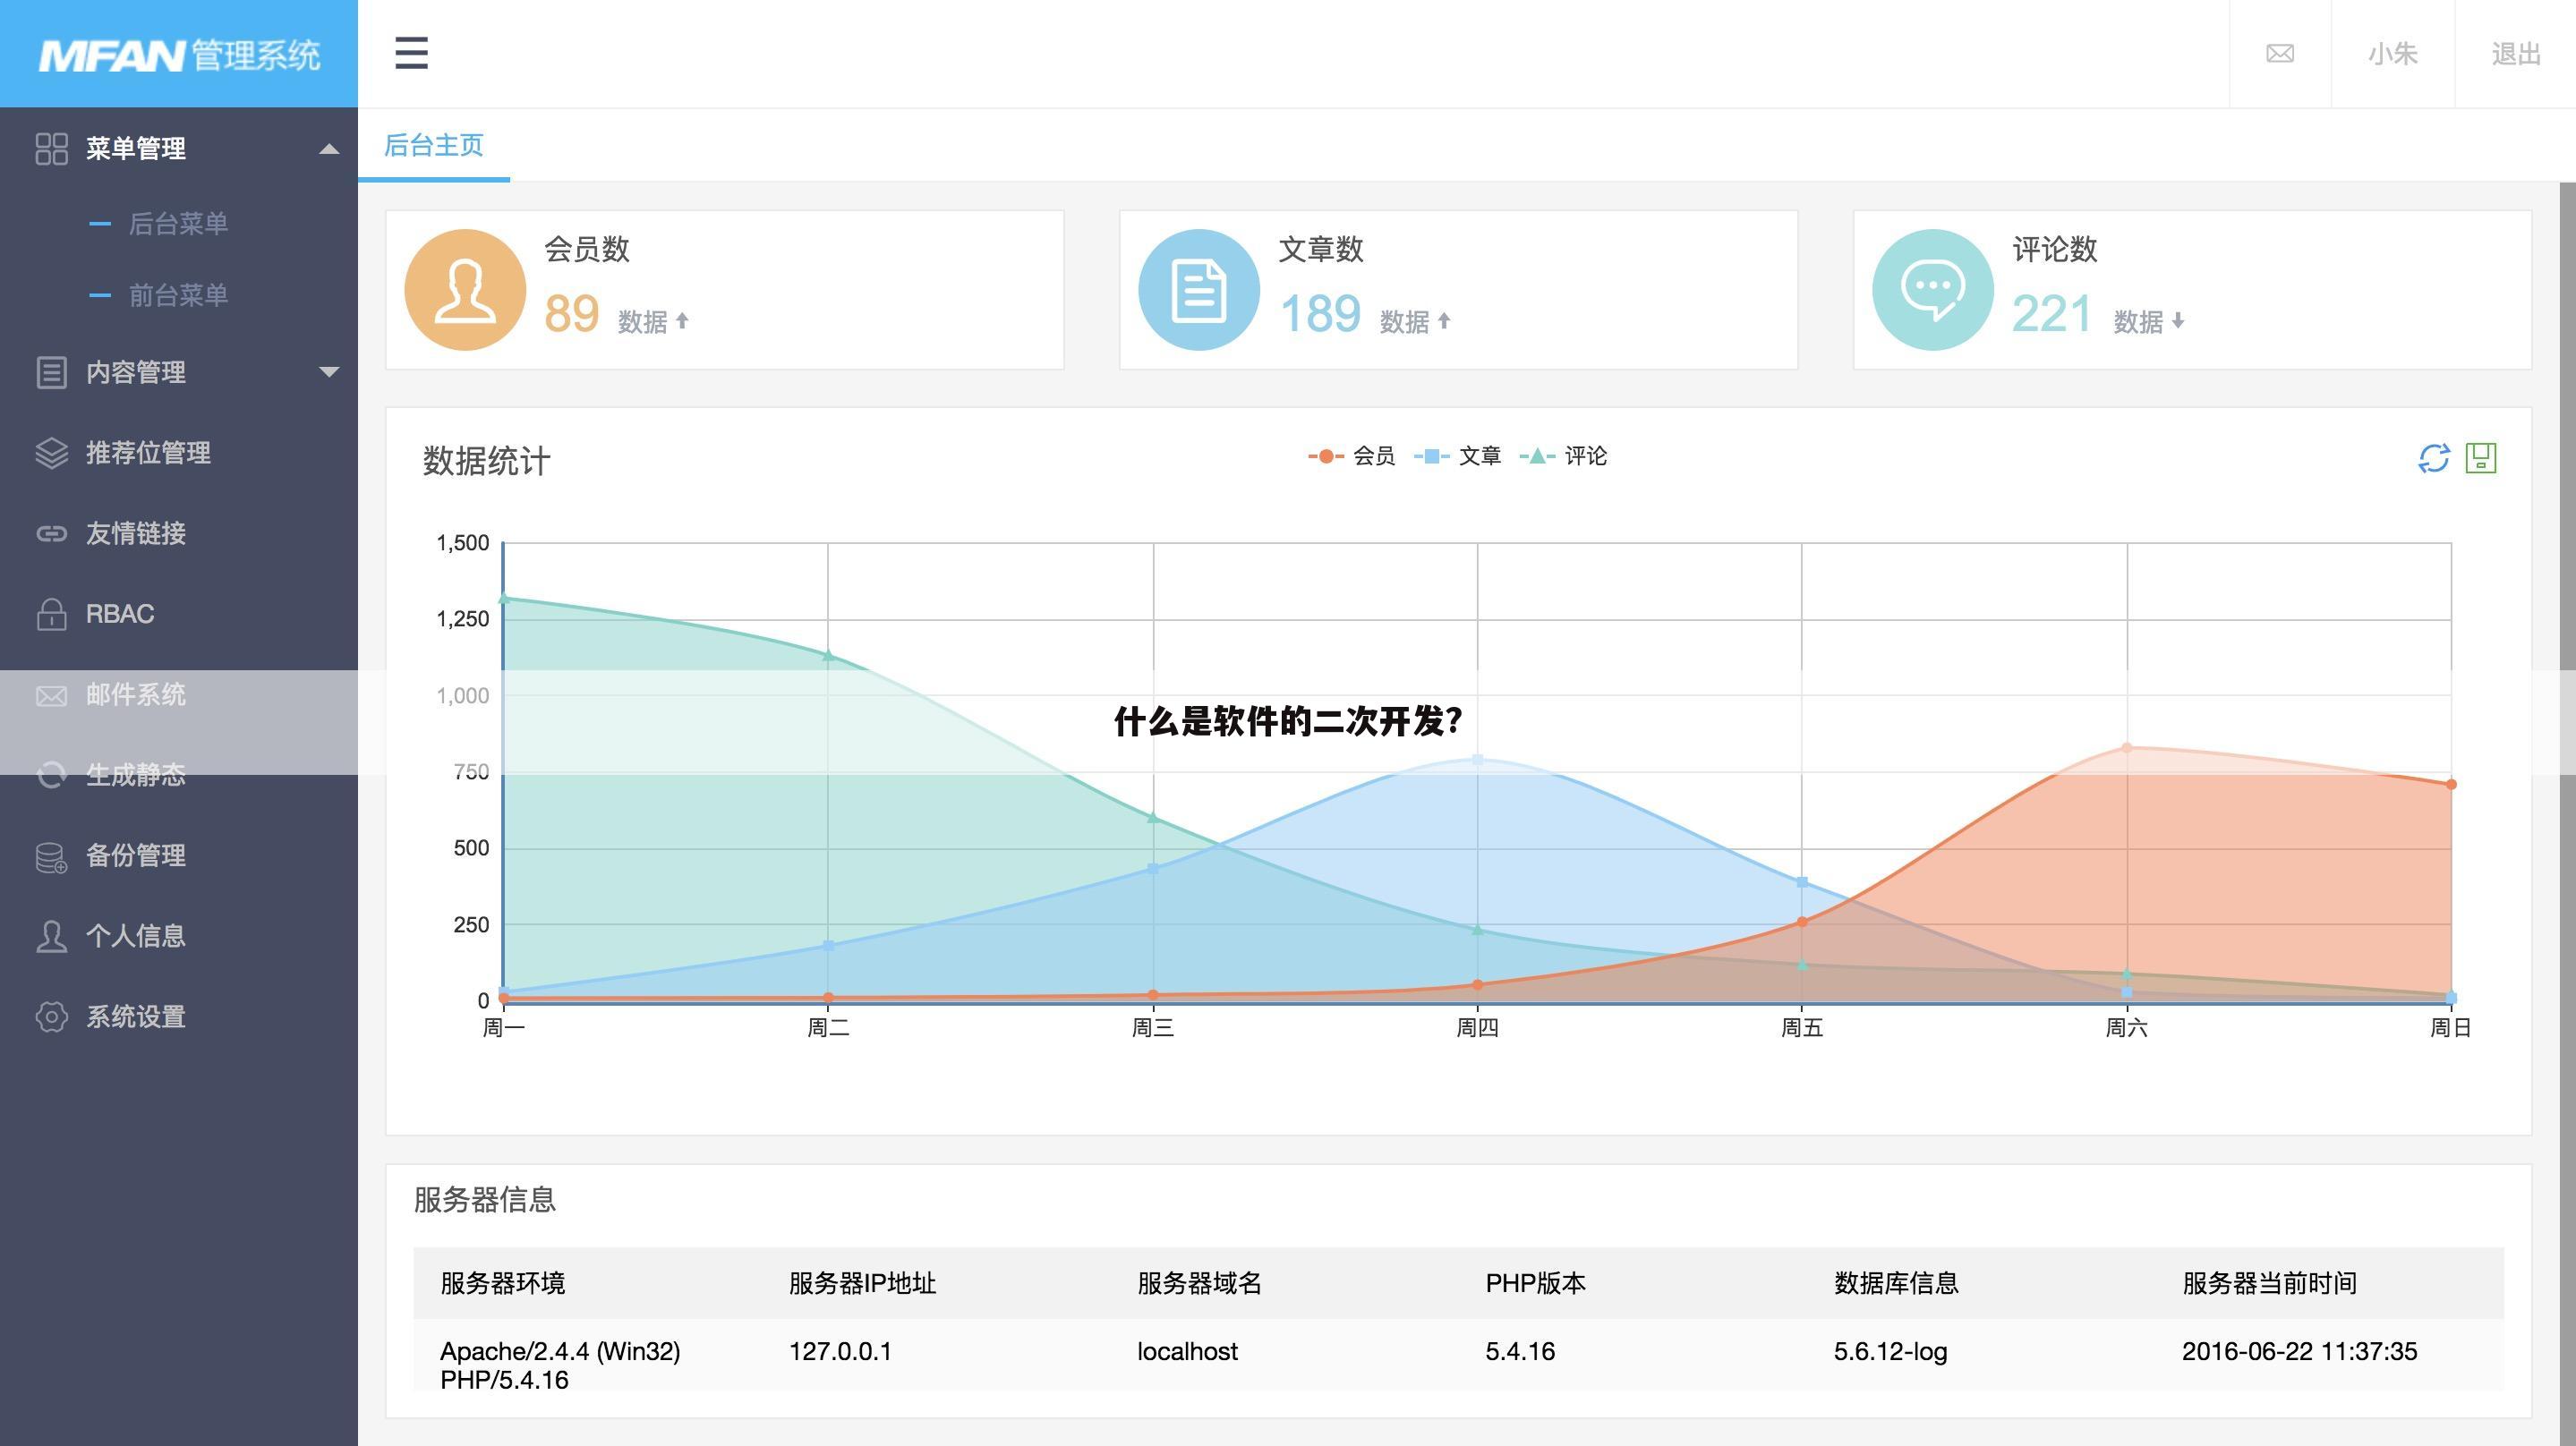Click the 内容管理 document icon
The image size is (2576, 1446).
tap(51, 372)
